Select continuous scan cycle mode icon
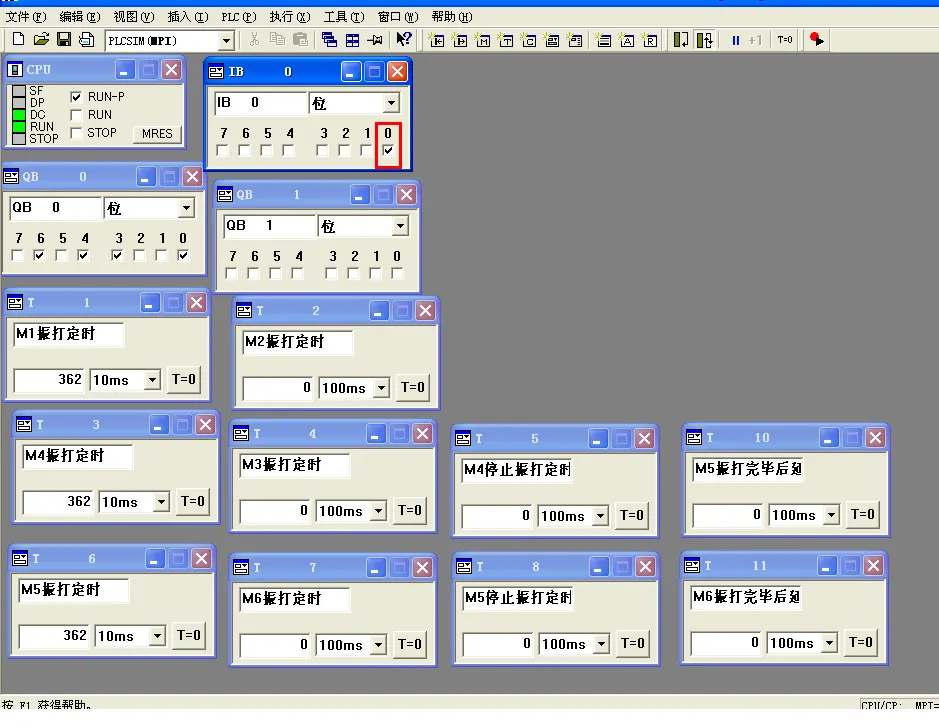The height and width of the screenshot is (728, 939). [x=705, y=40]
